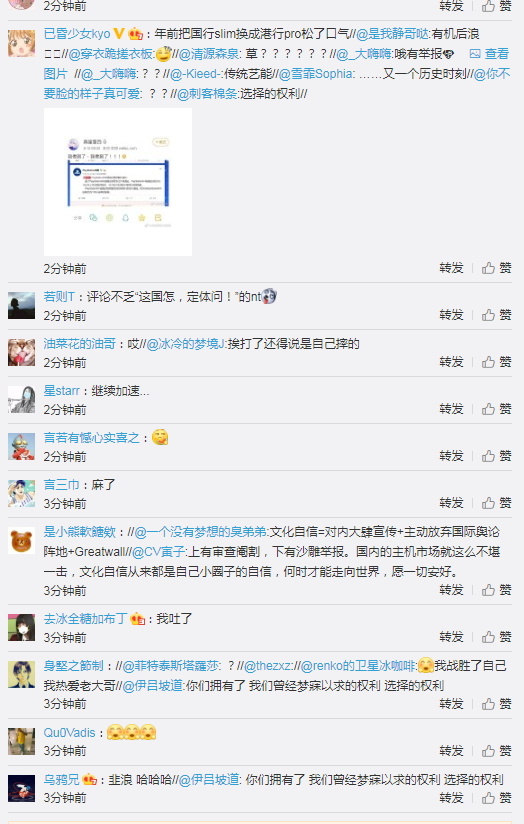Click 转发 under 是小熊軟餹欸's comment

click(451, 590)
